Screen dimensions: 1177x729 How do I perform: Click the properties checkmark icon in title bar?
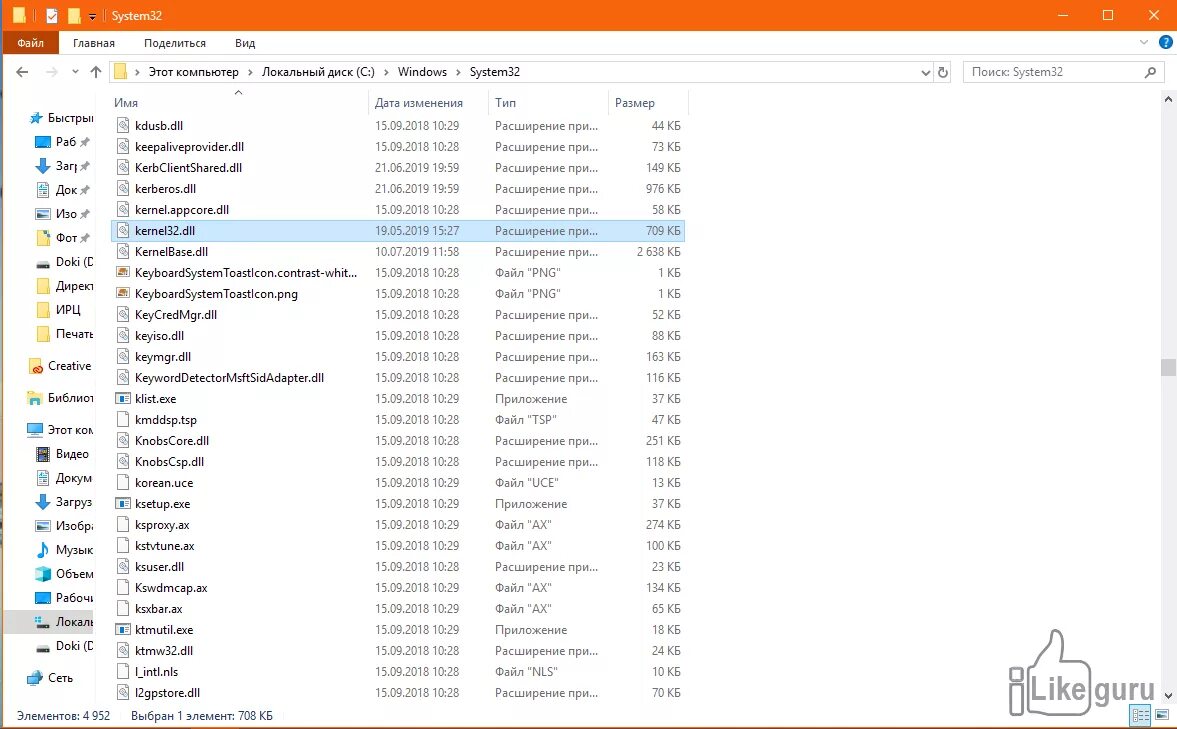(x=52, y=15)
